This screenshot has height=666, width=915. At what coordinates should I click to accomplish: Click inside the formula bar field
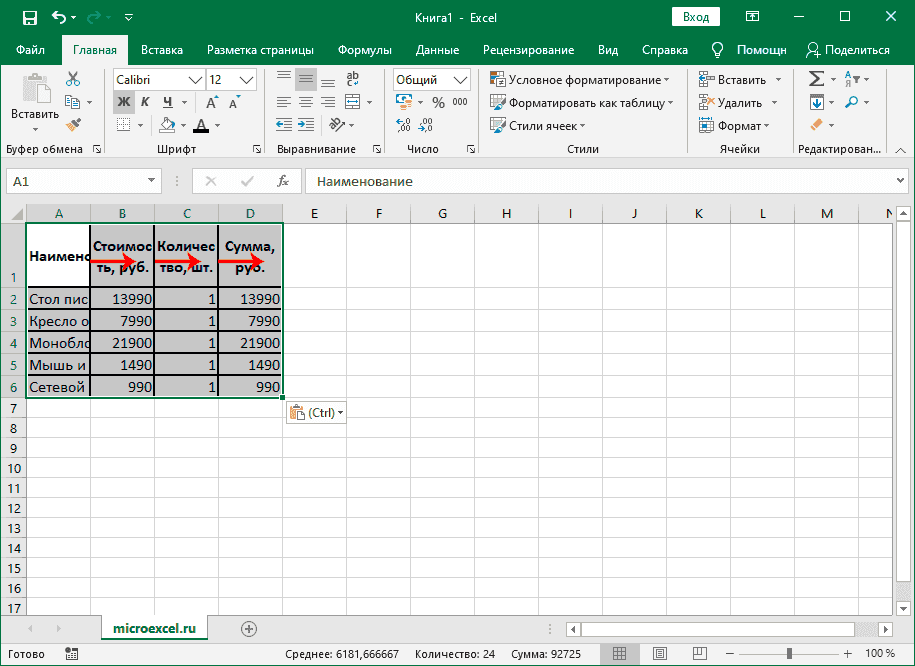(x=600, y=181)
